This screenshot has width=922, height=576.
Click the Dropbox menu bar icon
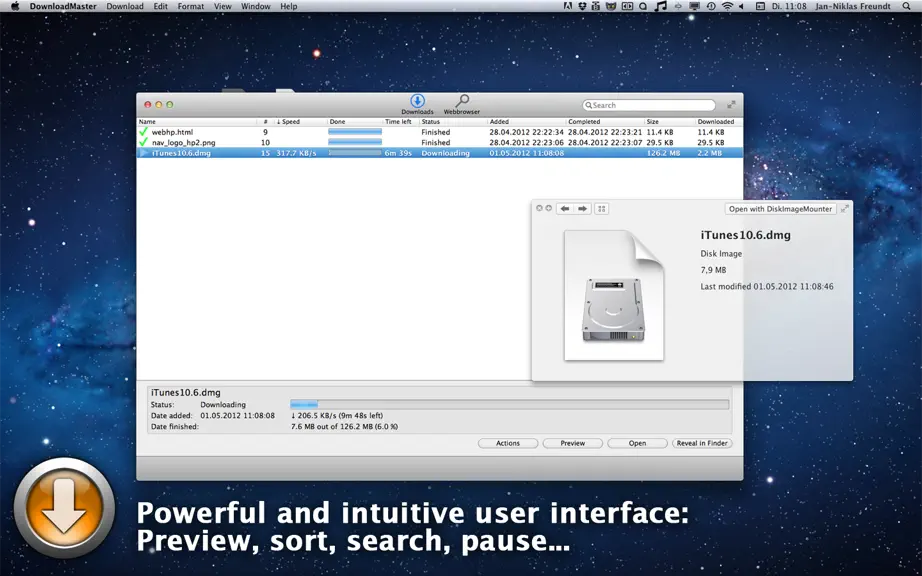582,6
